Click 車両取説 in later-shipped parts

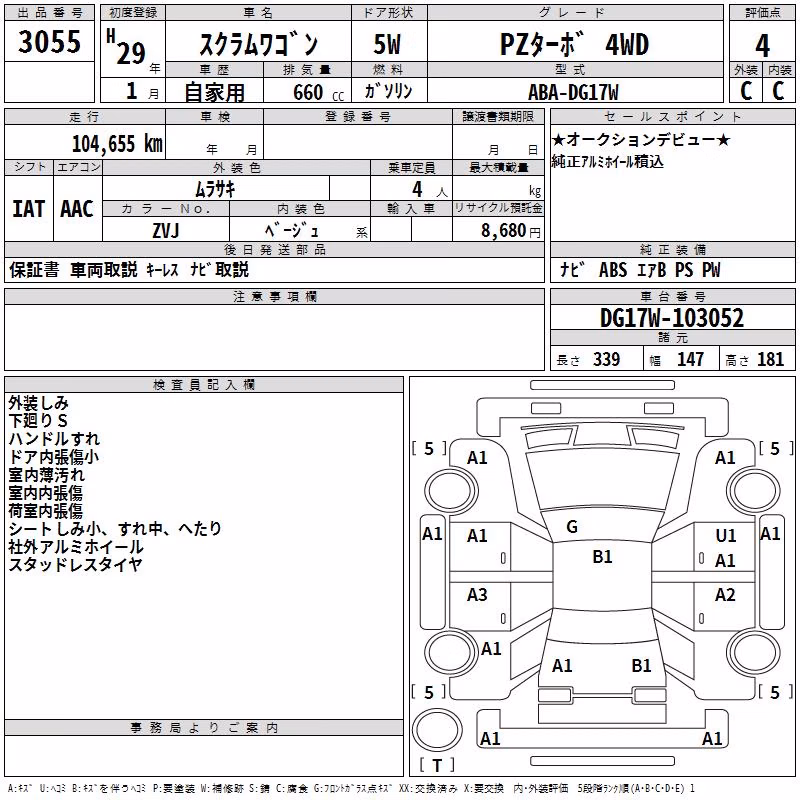(x=104, y=269)
